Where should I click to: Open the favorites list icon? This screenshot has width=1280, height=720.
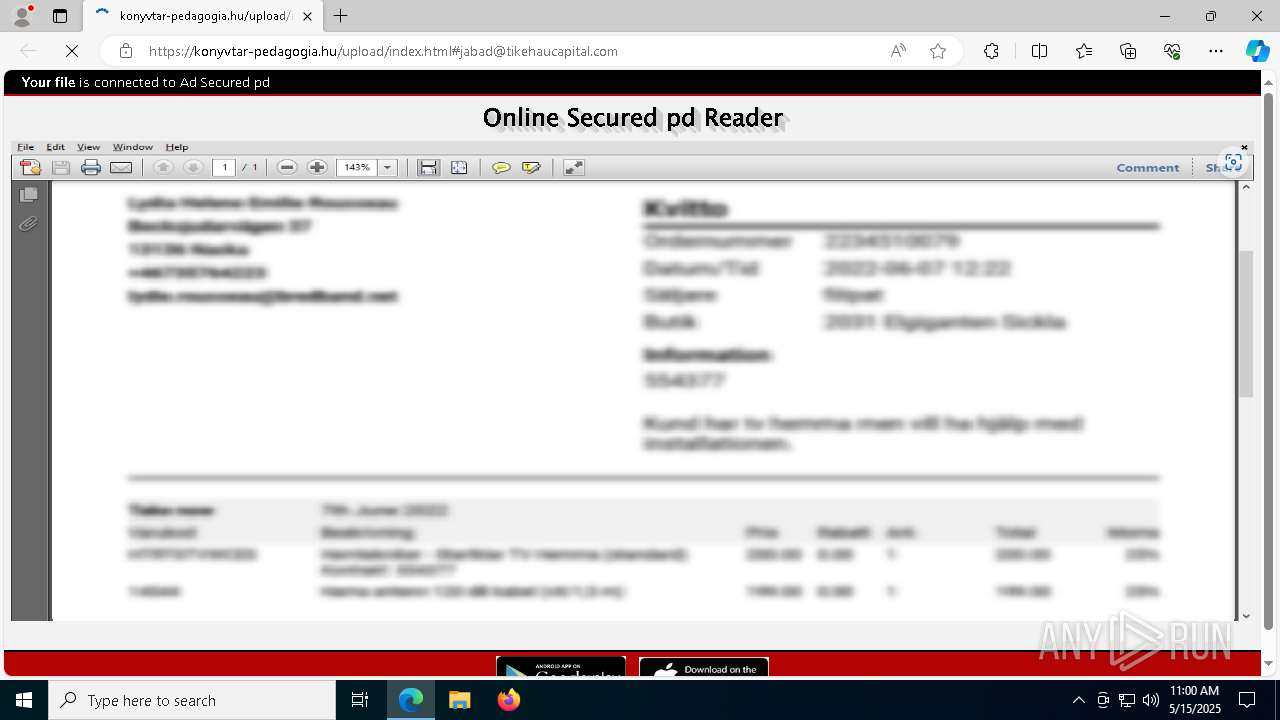tap(1084, 51)
